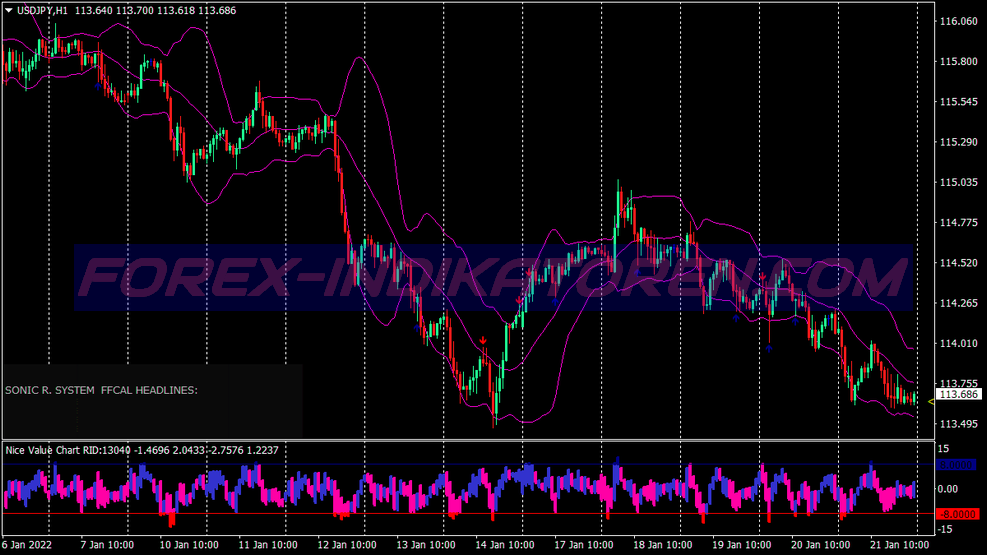Click the yellow arrow marker at current price
987x555 pixels.
[930, 401]
